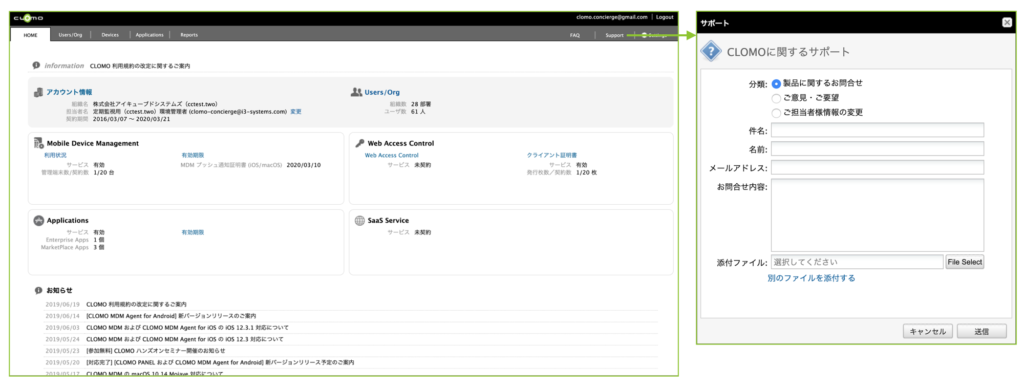Open the blue Users/Org heading link
1024x388 pixels.
coord(382,93)
